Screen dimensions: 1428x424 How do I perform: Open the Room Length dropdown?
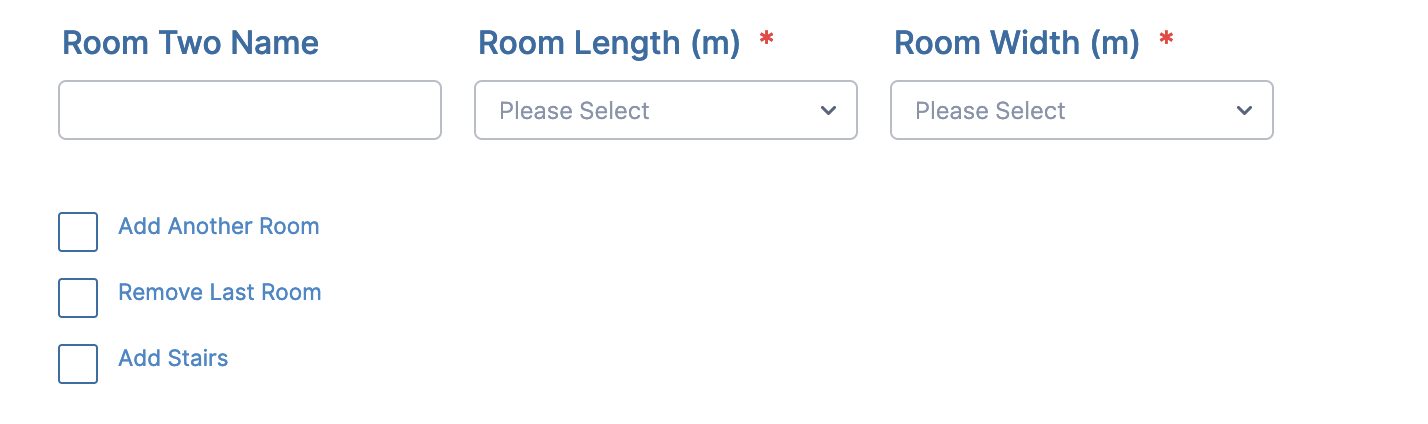(665, 110)
